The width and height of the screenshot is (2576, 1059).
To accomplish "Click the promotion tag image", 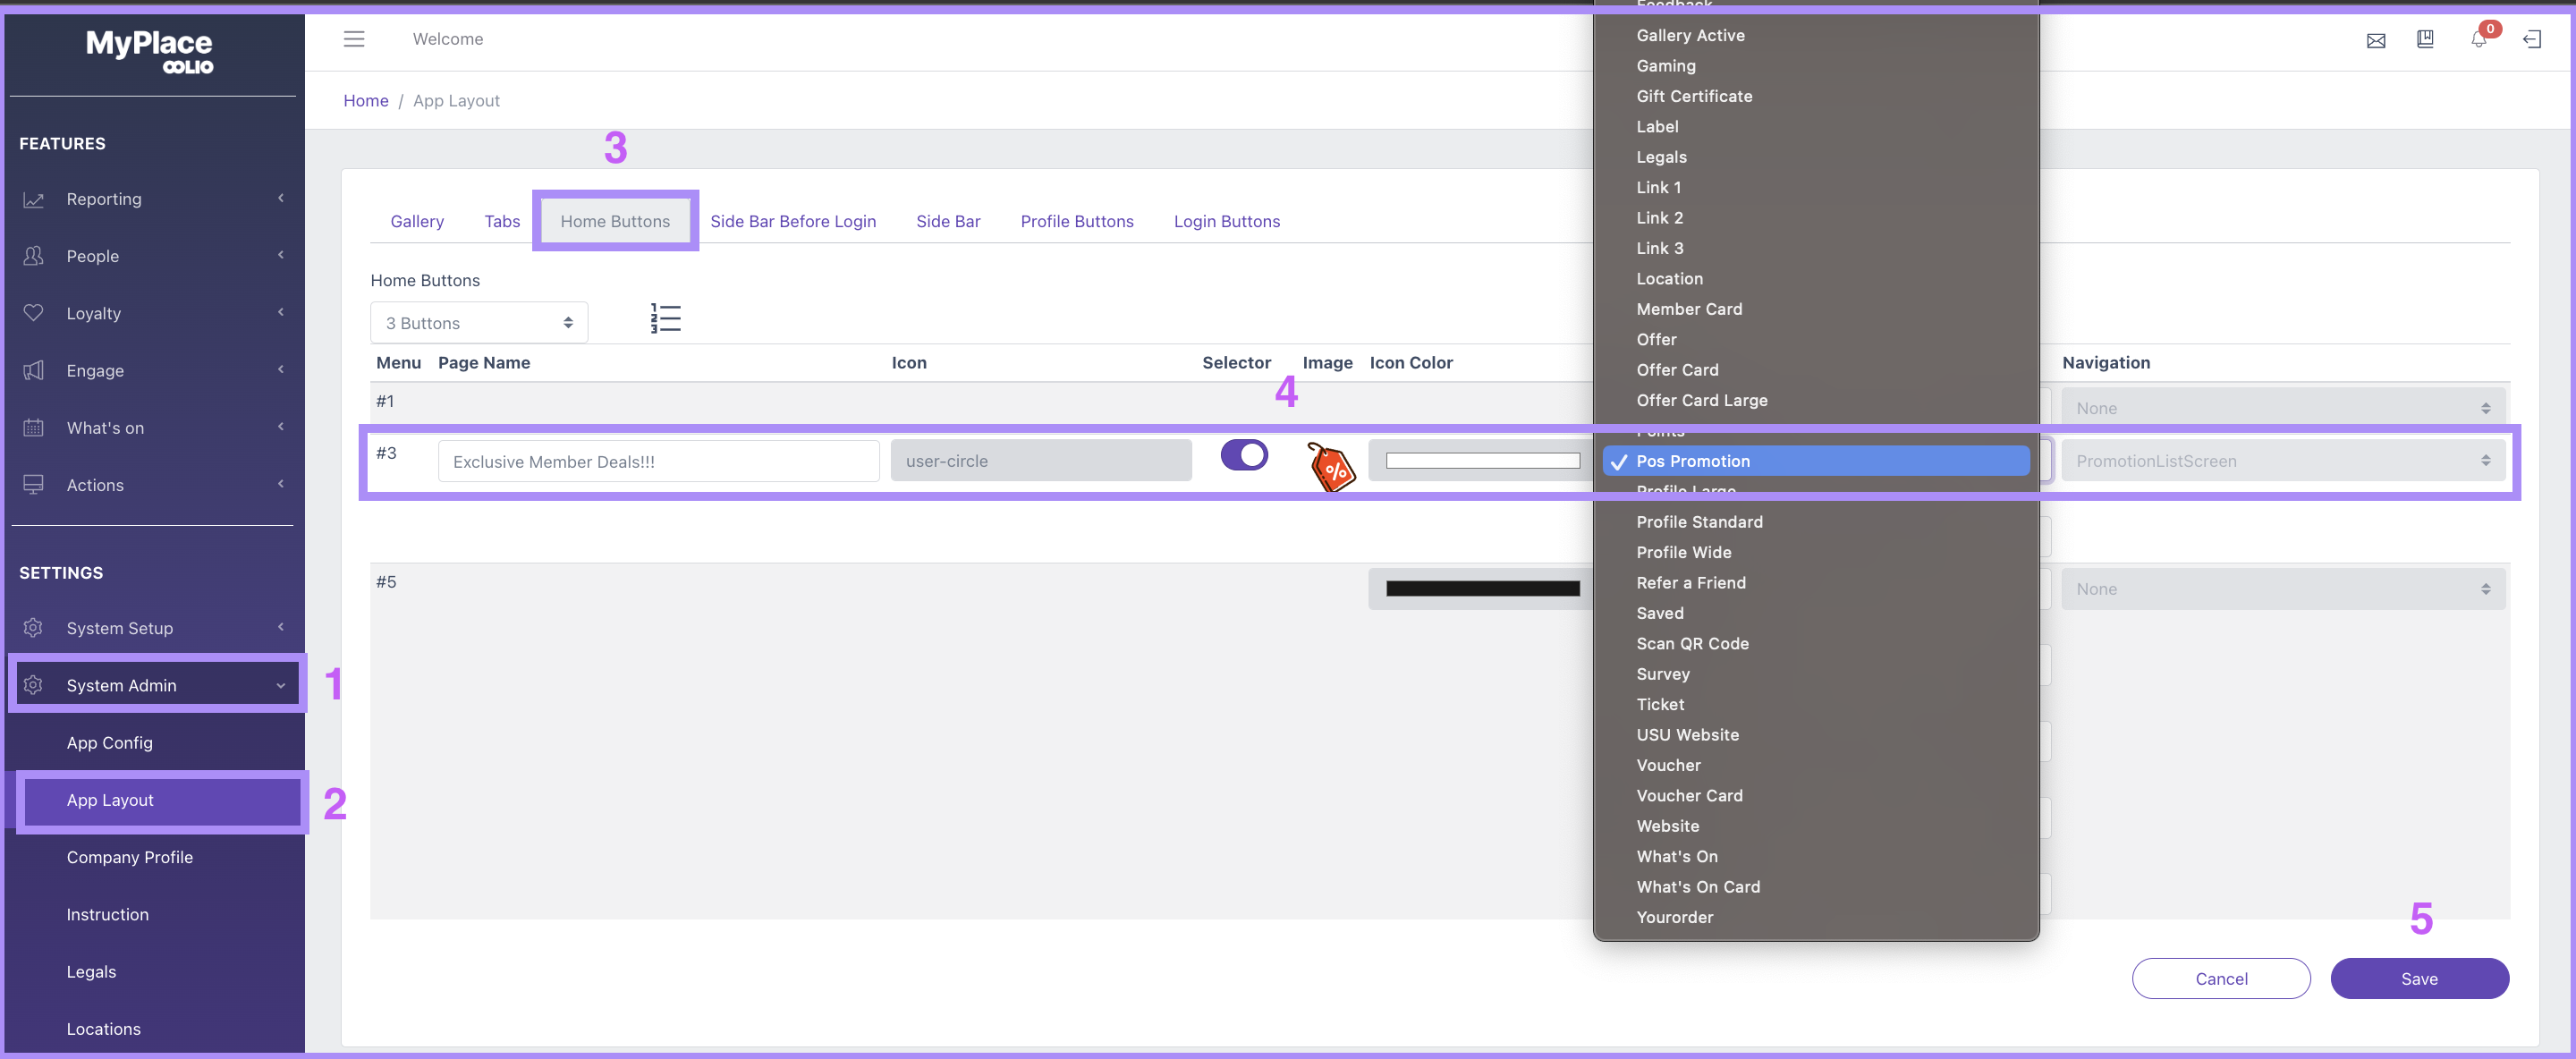I will pyautogui.click(x=1331, y=467).
